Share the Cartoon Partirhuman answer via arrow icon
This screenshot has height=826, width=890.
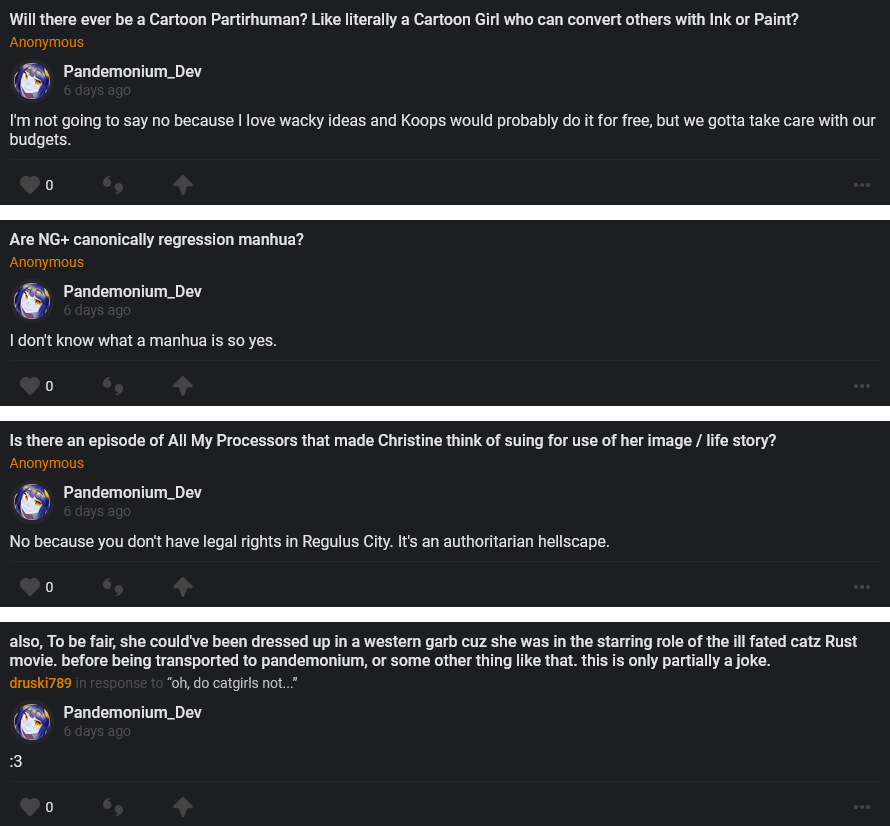point(182,185)
